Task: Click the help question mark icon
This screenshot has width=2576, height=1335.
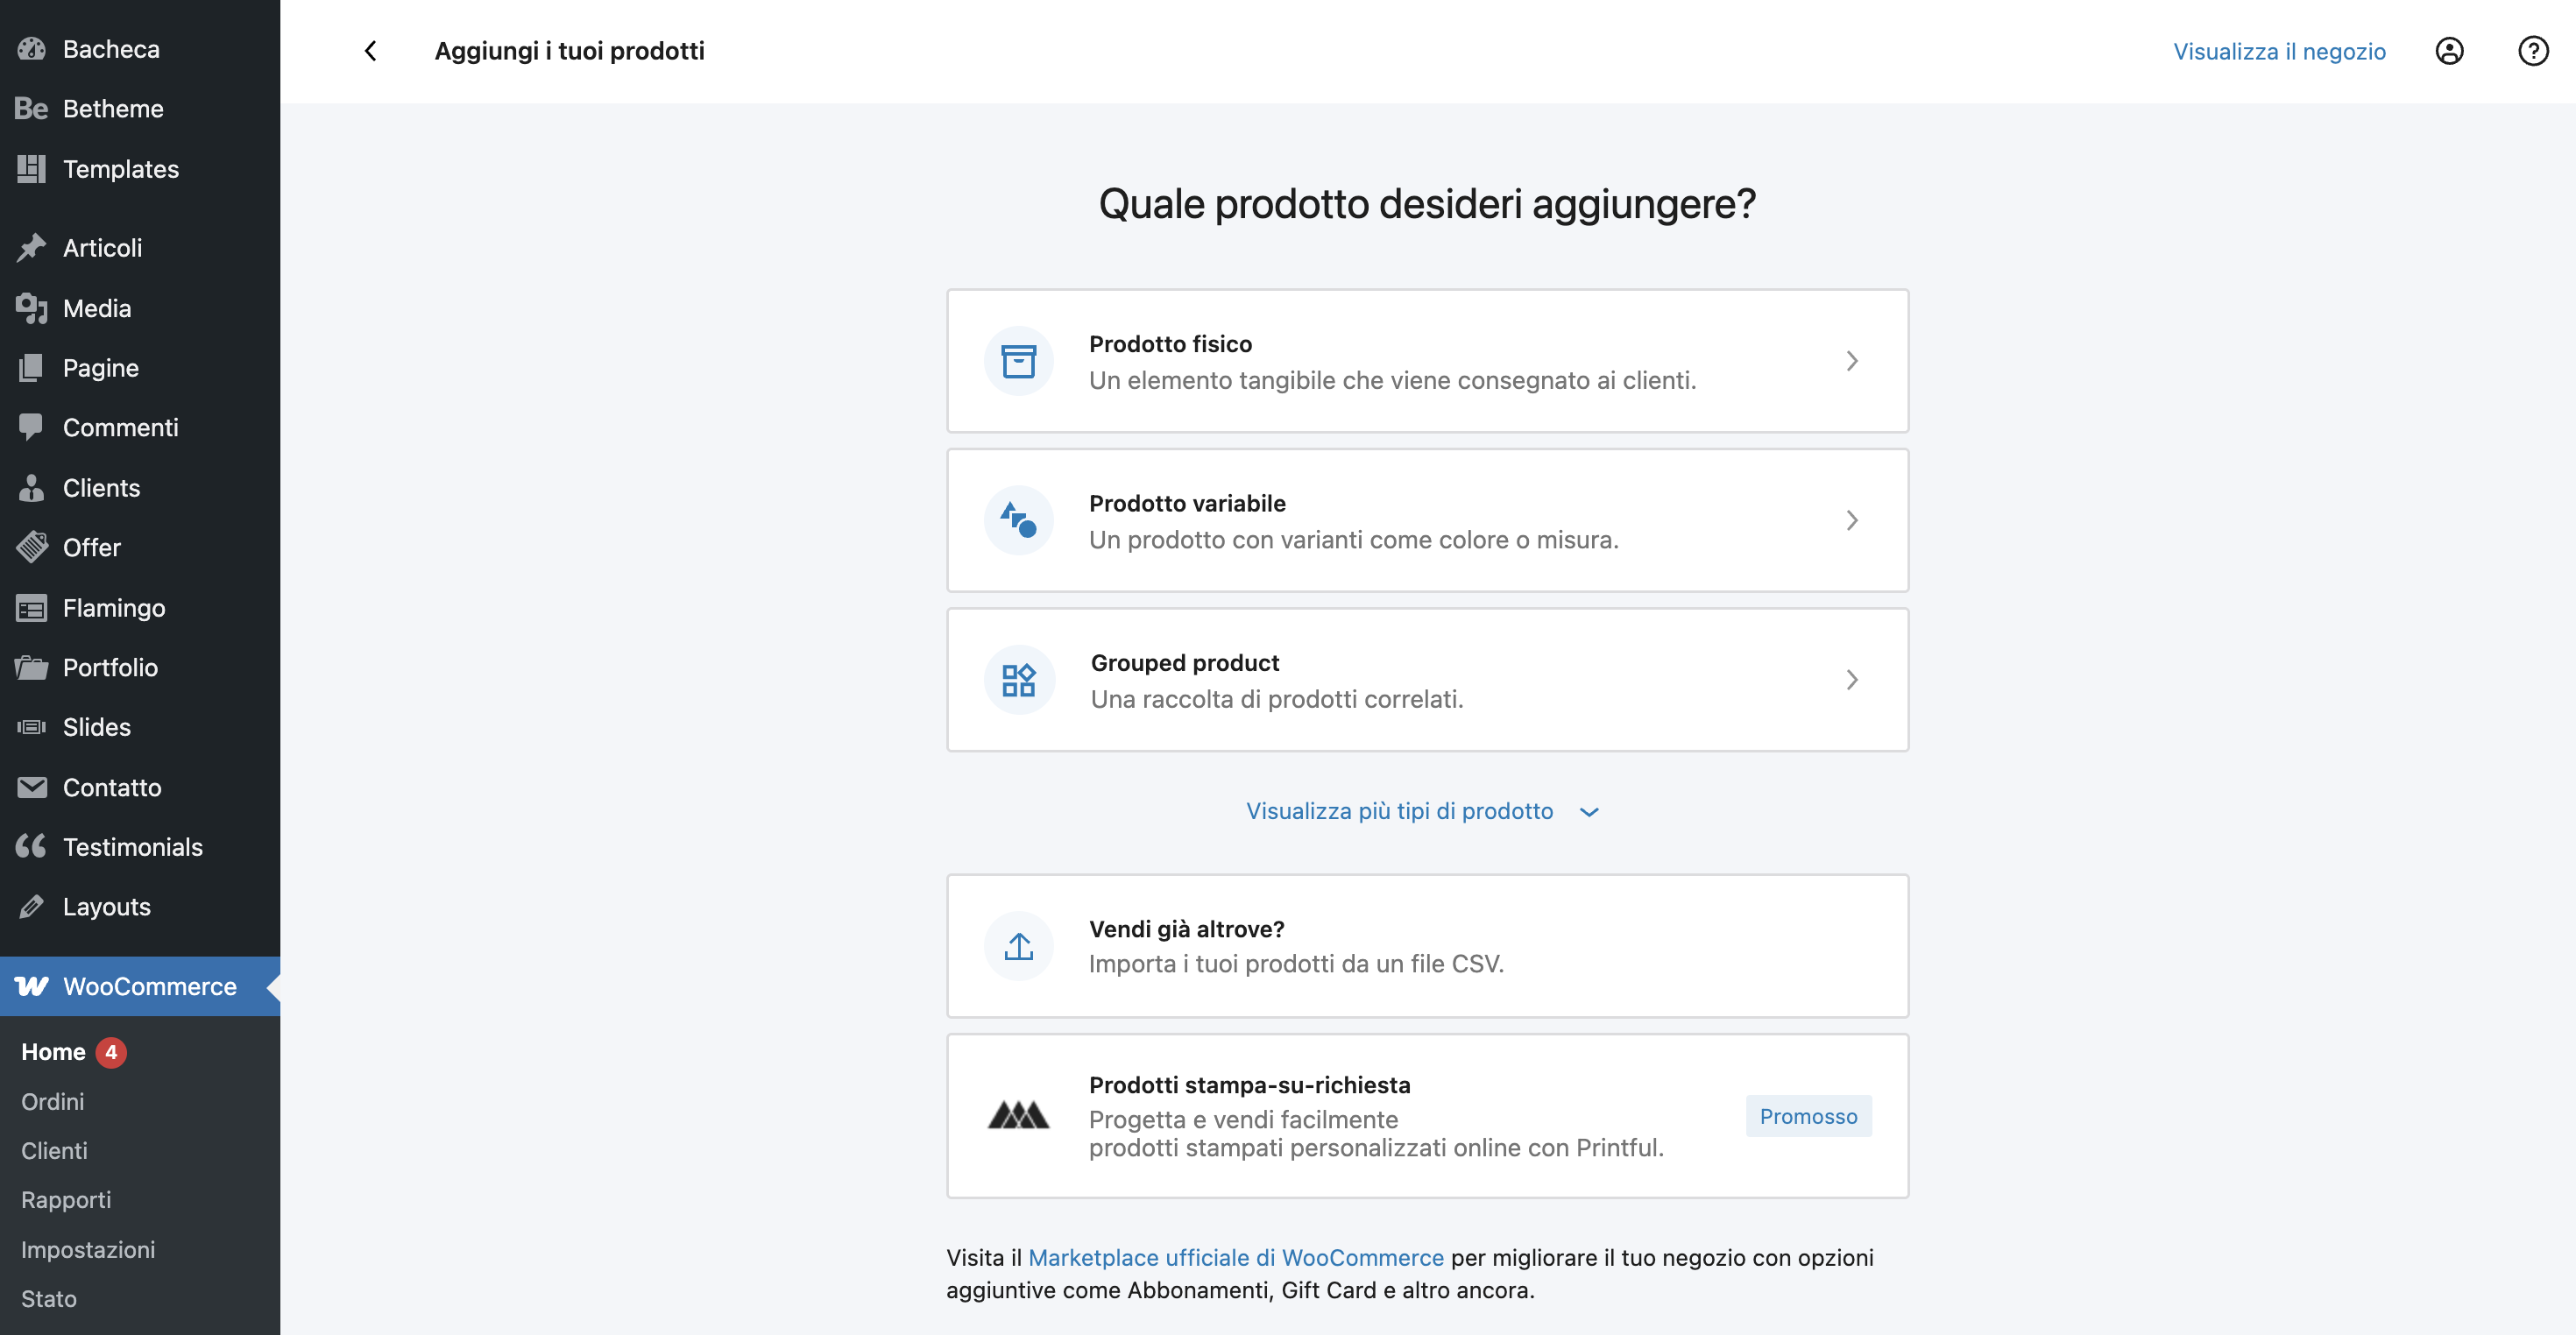Action: [2532, 51]
